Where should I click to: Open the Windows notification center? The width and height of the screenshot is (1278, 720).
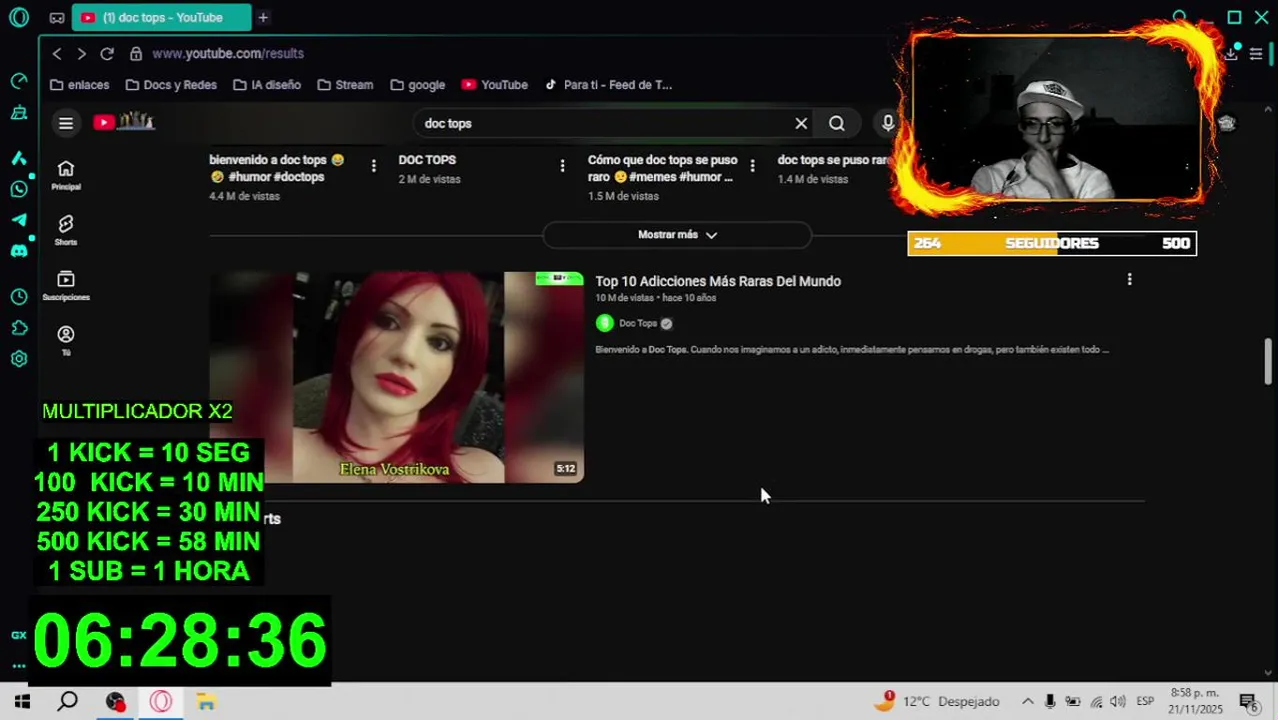[x=1249, y=702]
